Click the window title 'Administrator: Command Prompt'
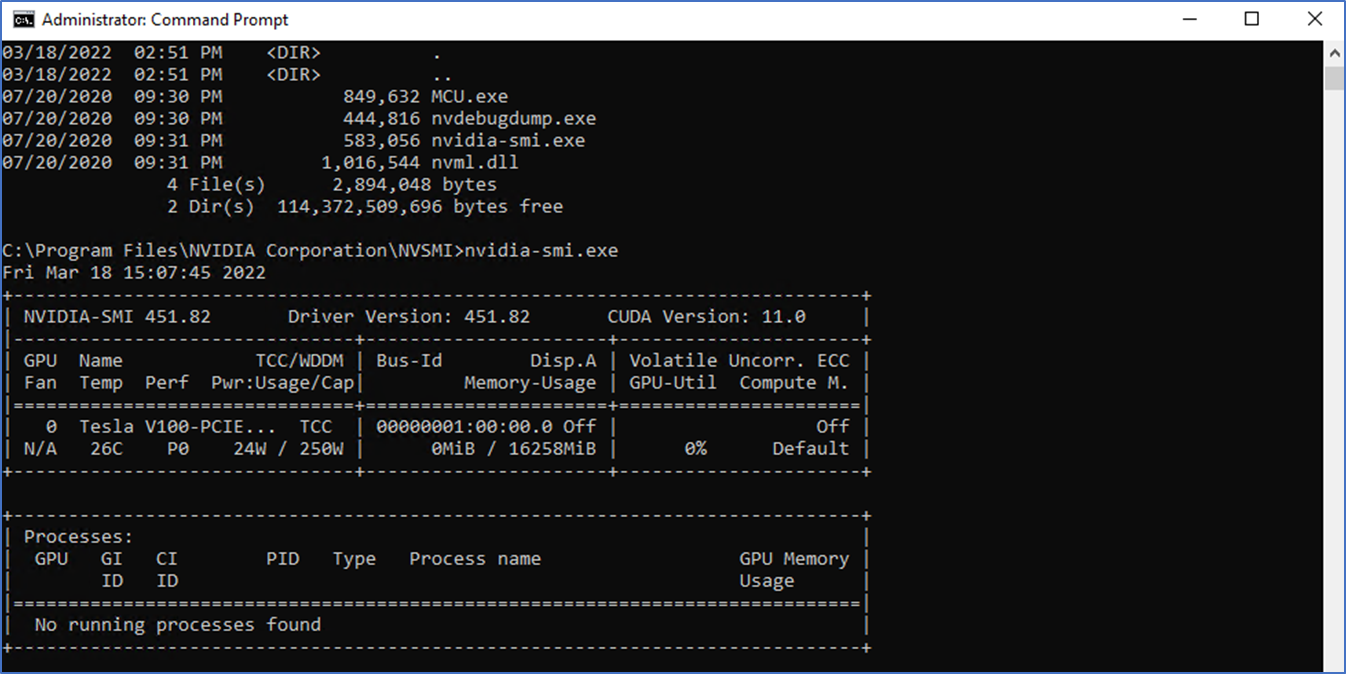 [x=165, y=19]
